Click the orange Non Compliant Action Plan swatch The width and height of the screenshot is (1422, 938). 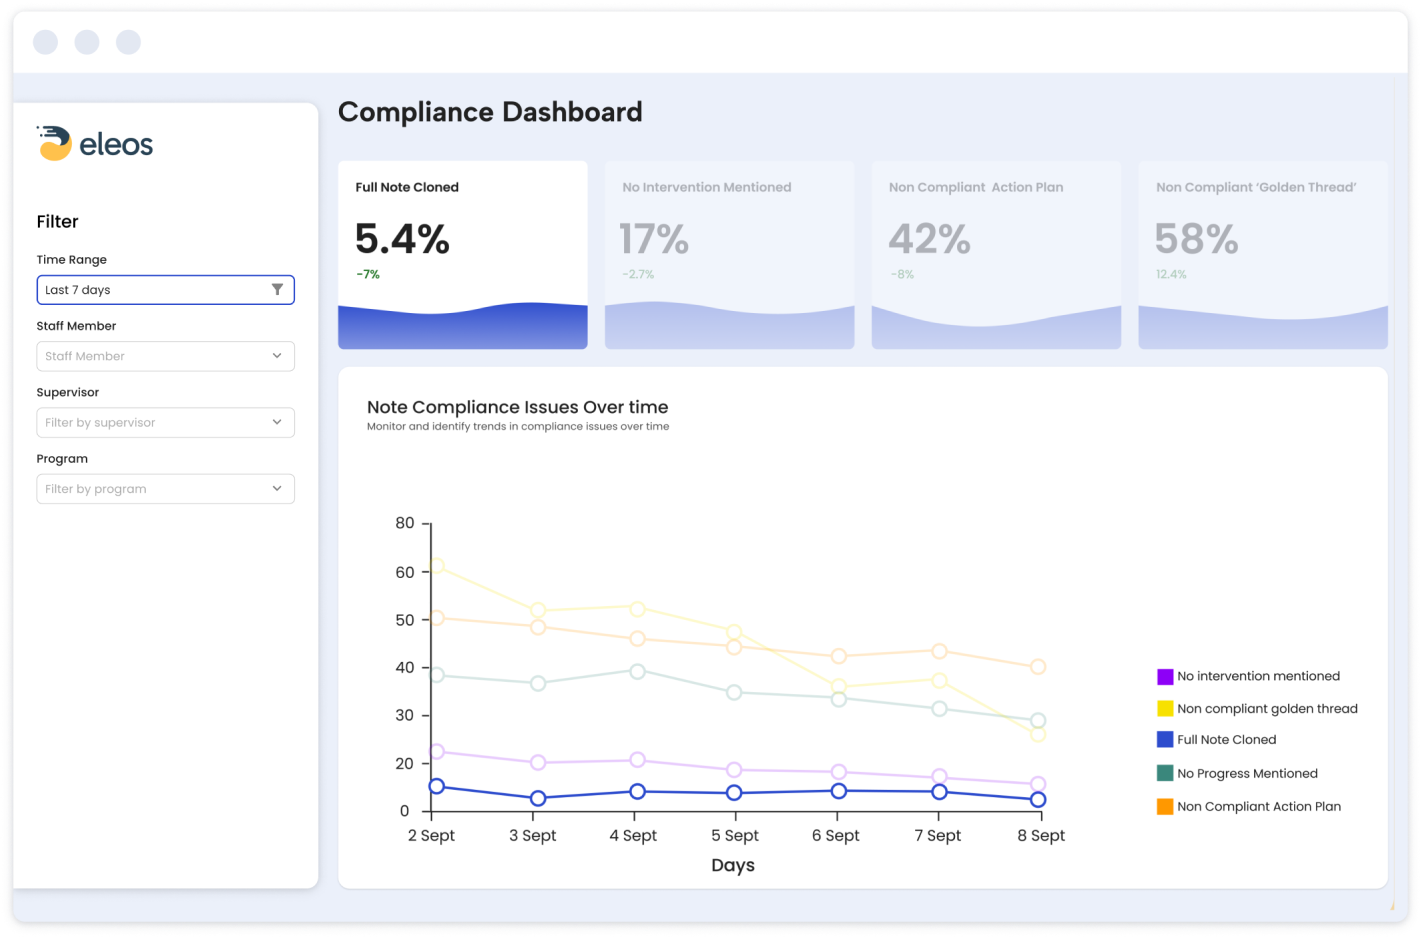tap(1165, 806)
